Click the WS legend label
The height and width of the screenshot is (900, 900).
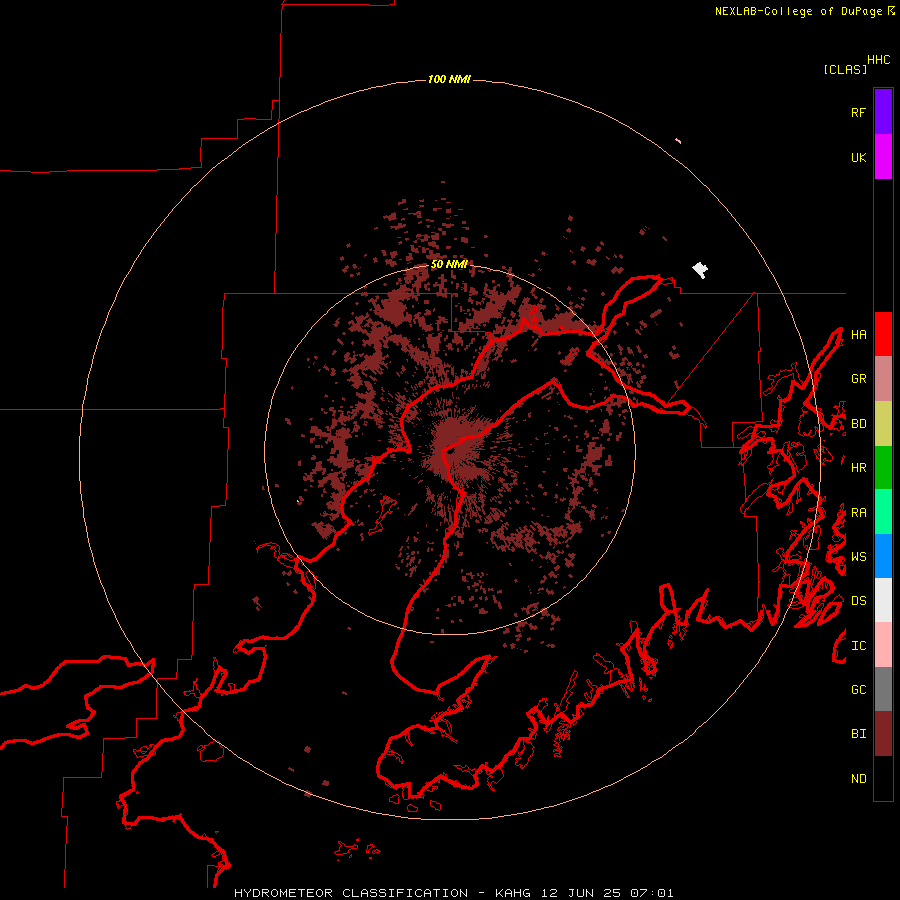[858, 557]
